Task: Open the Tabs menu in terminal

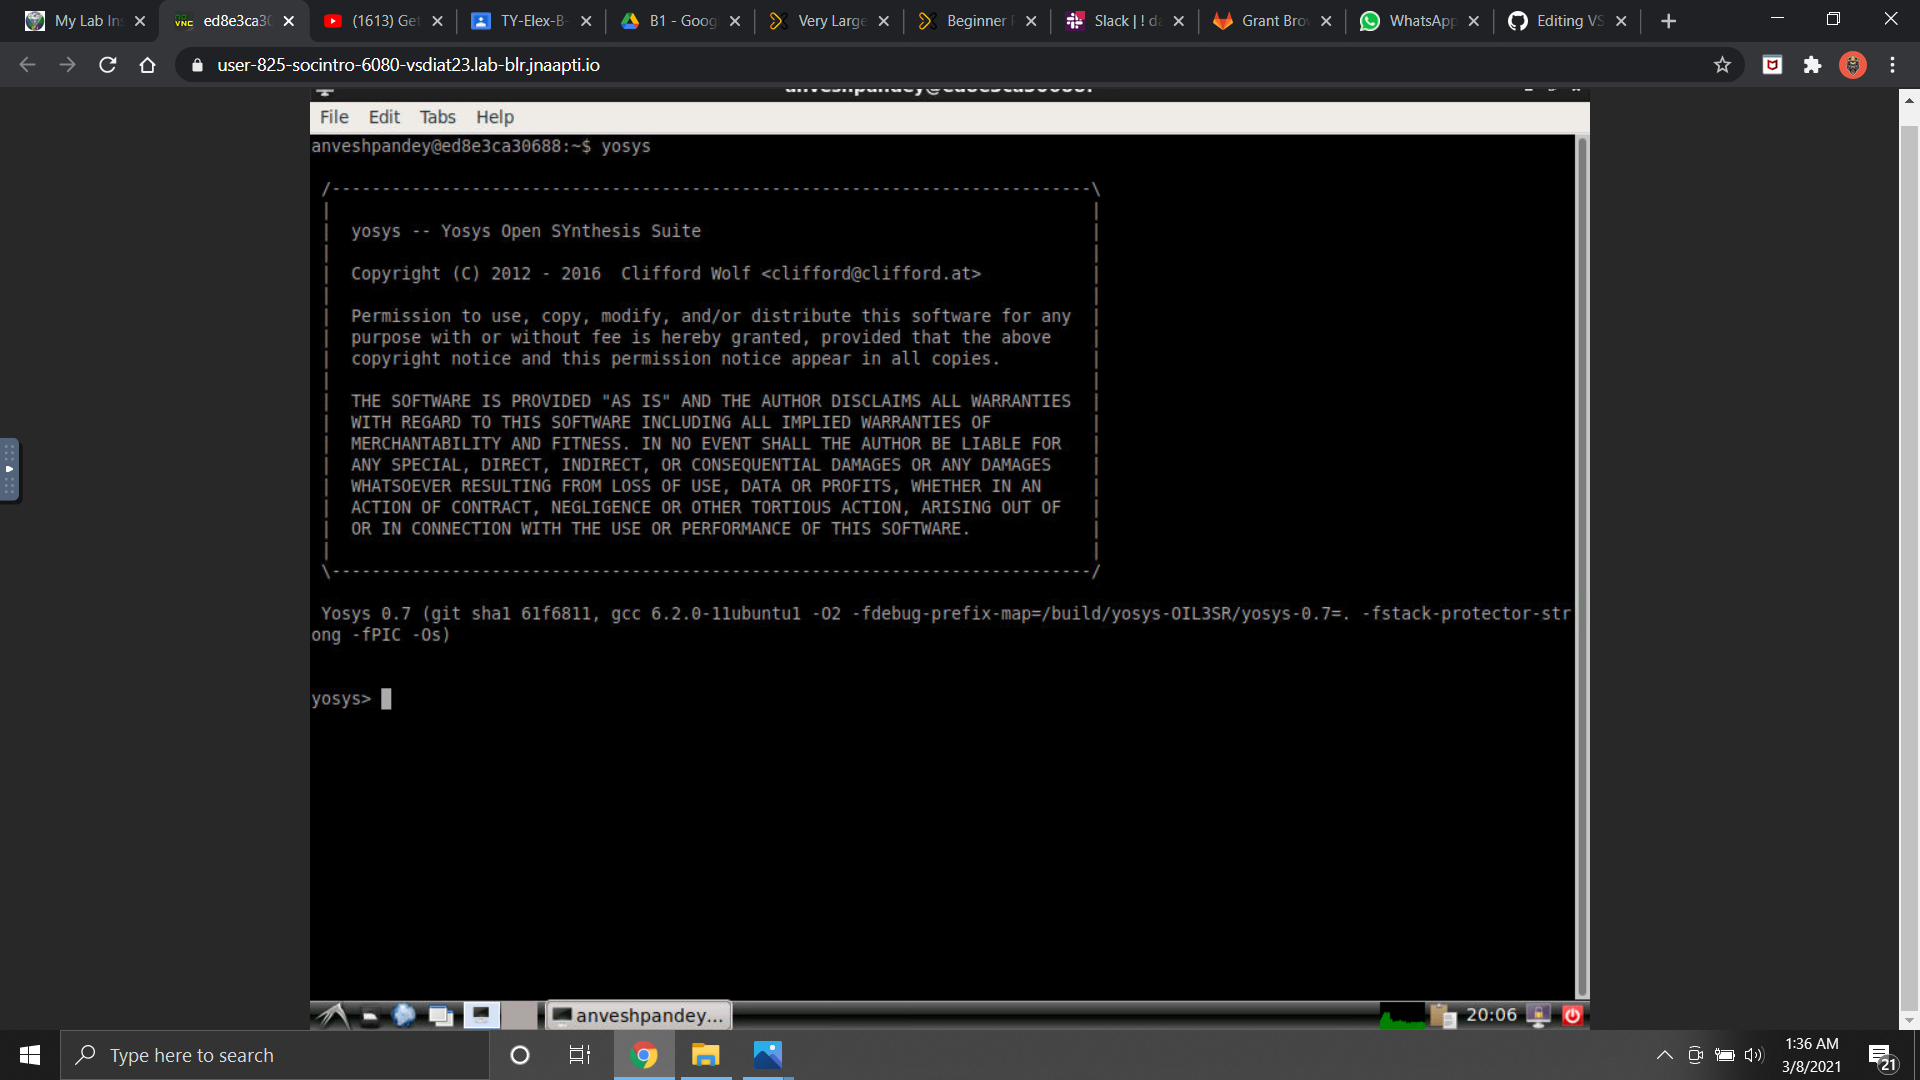Action: 437,117
